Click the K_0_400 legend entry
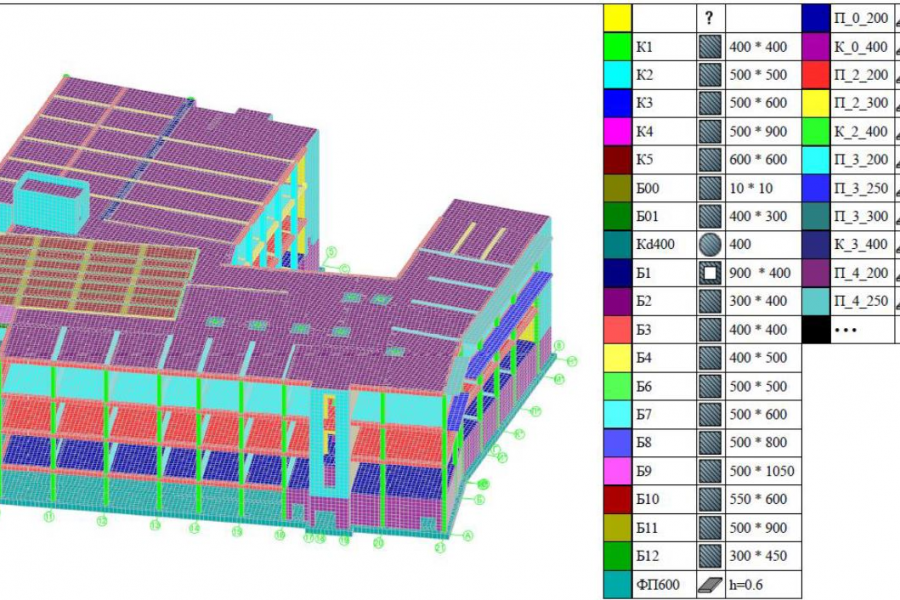900x600 pixels. pos(860,47)
